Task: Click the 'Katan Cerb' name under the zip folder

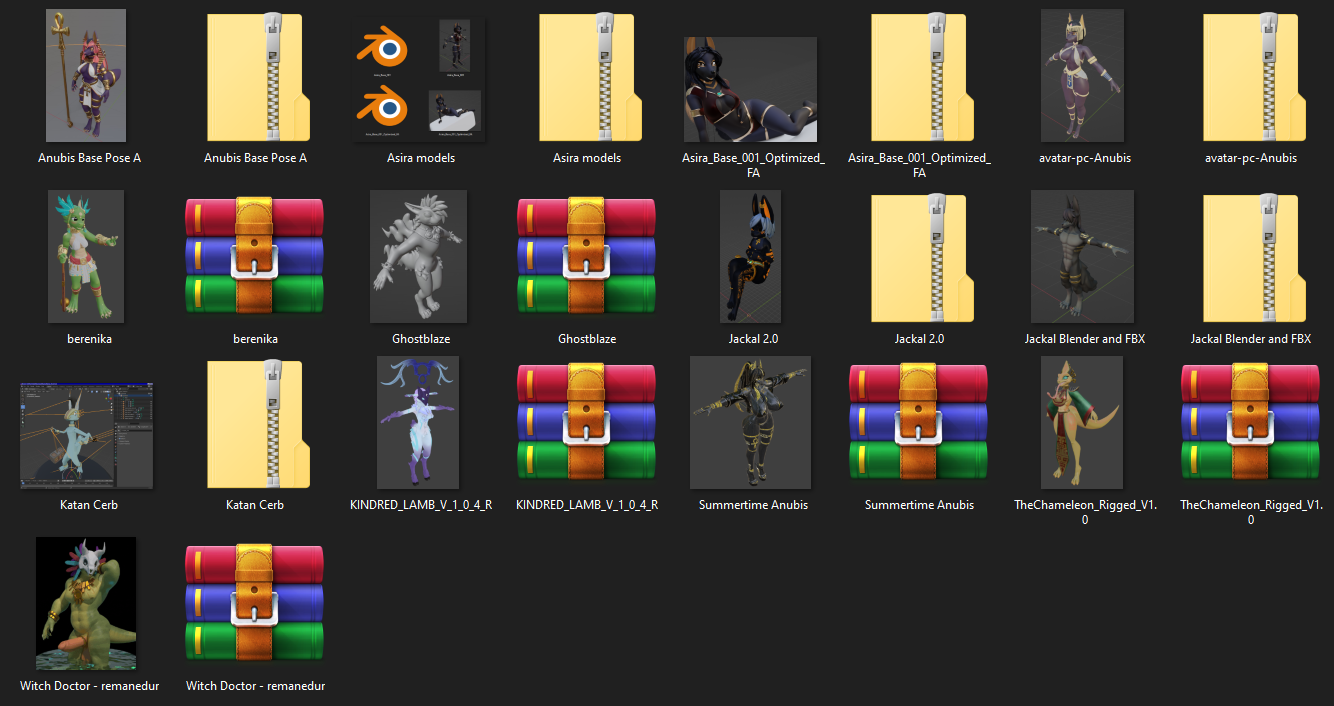Action: tap(255, 505)
